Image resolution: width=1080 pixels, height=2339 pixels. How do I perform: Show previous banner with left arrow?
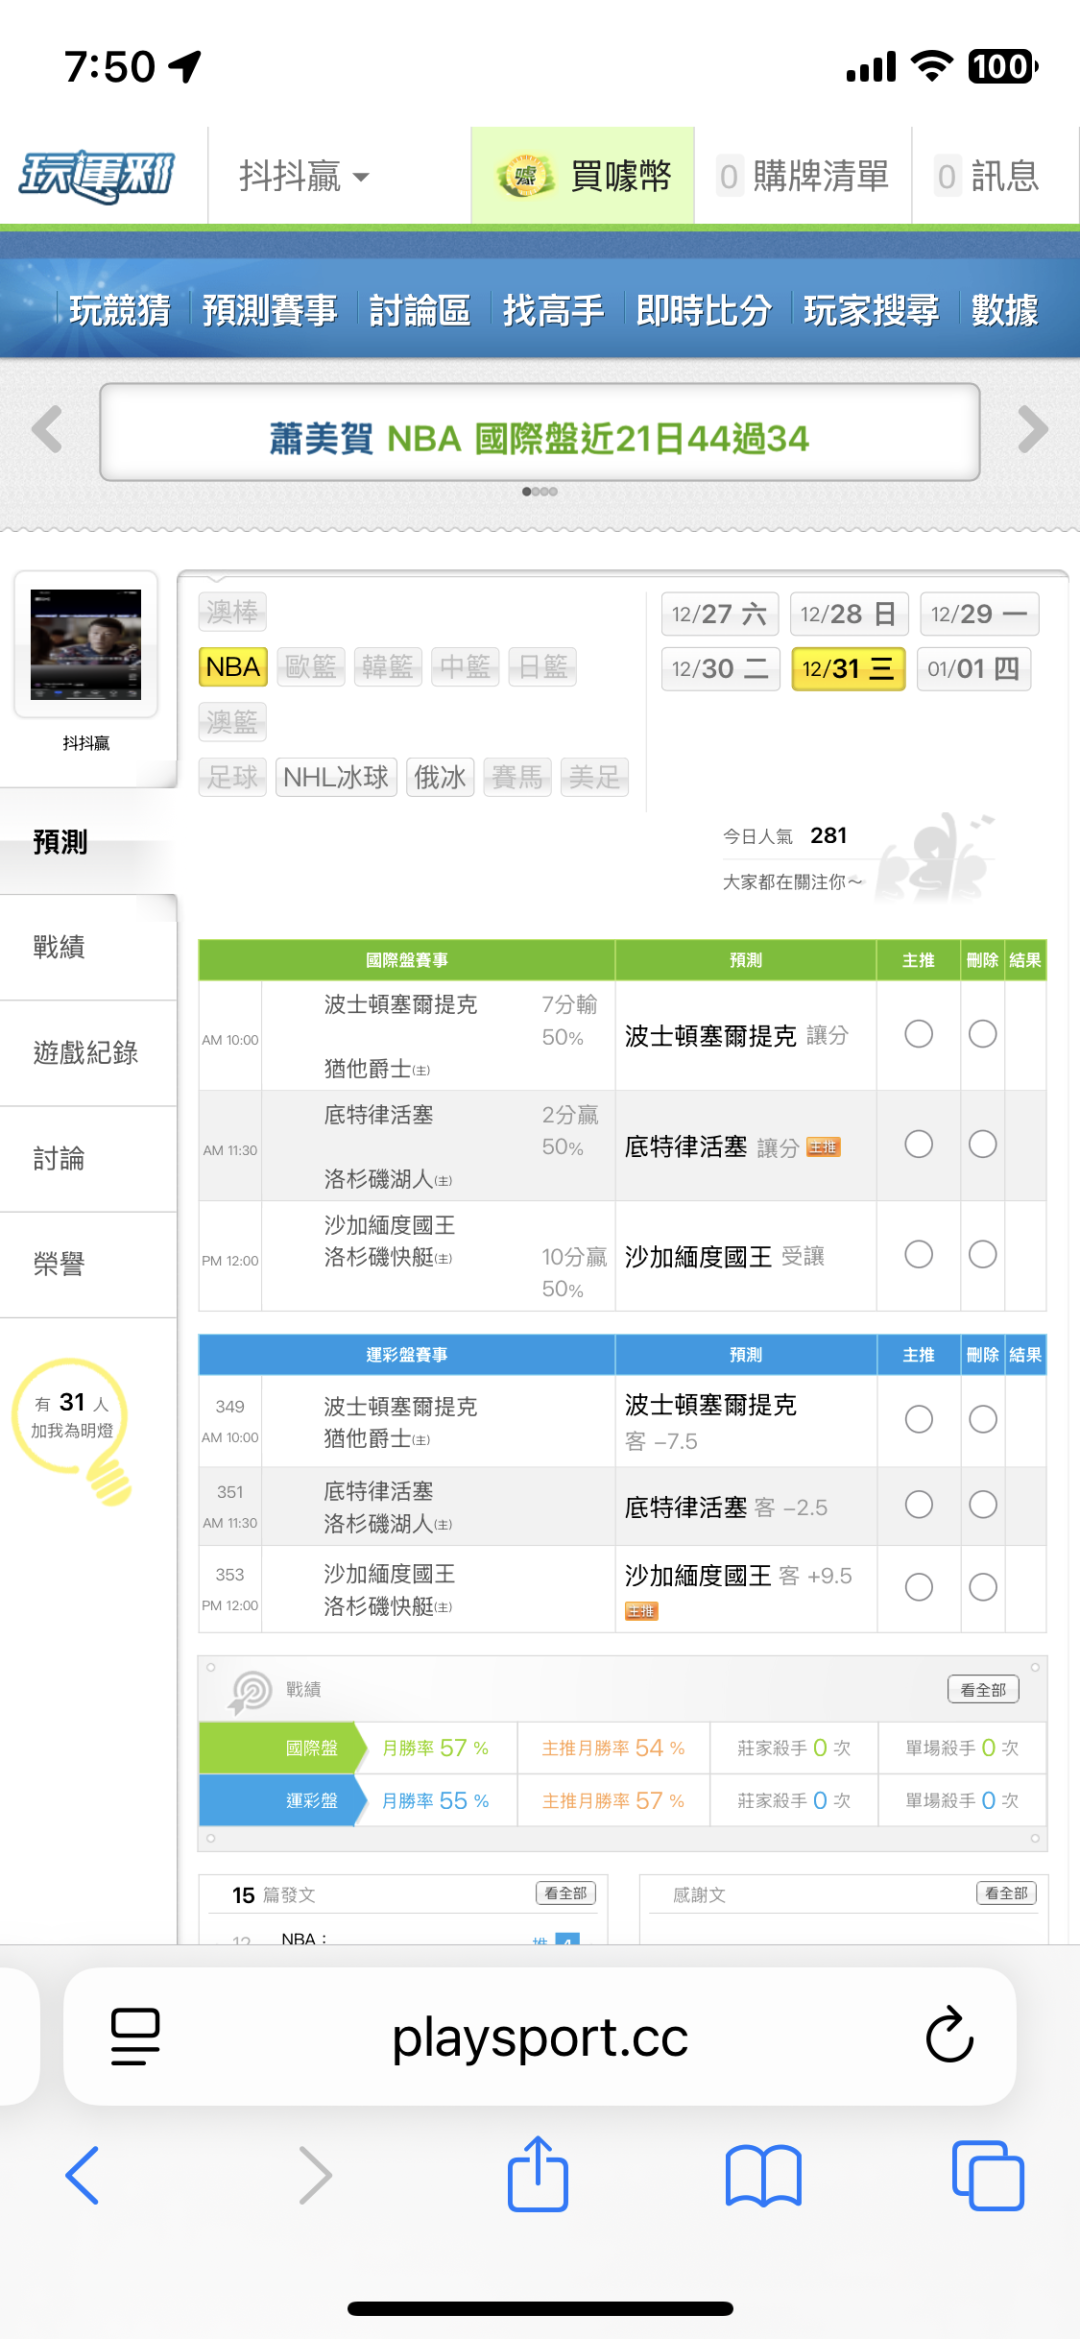point(47,430)
